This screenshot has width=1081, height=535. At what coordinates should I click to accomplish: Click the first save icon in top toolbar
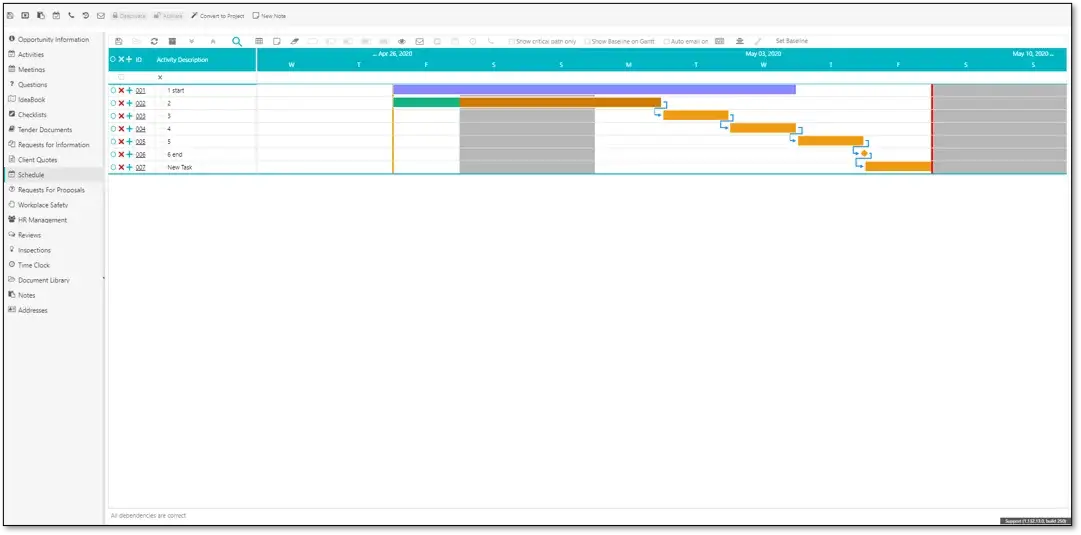pos(10,15)
